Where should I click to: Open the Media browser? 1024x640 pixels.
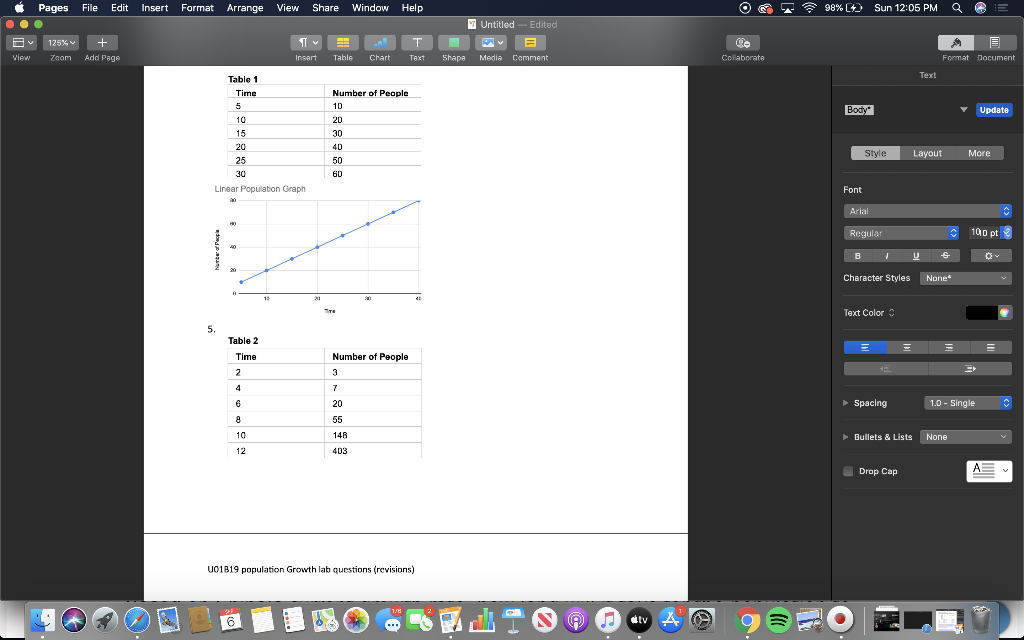(x=489, y=42)
